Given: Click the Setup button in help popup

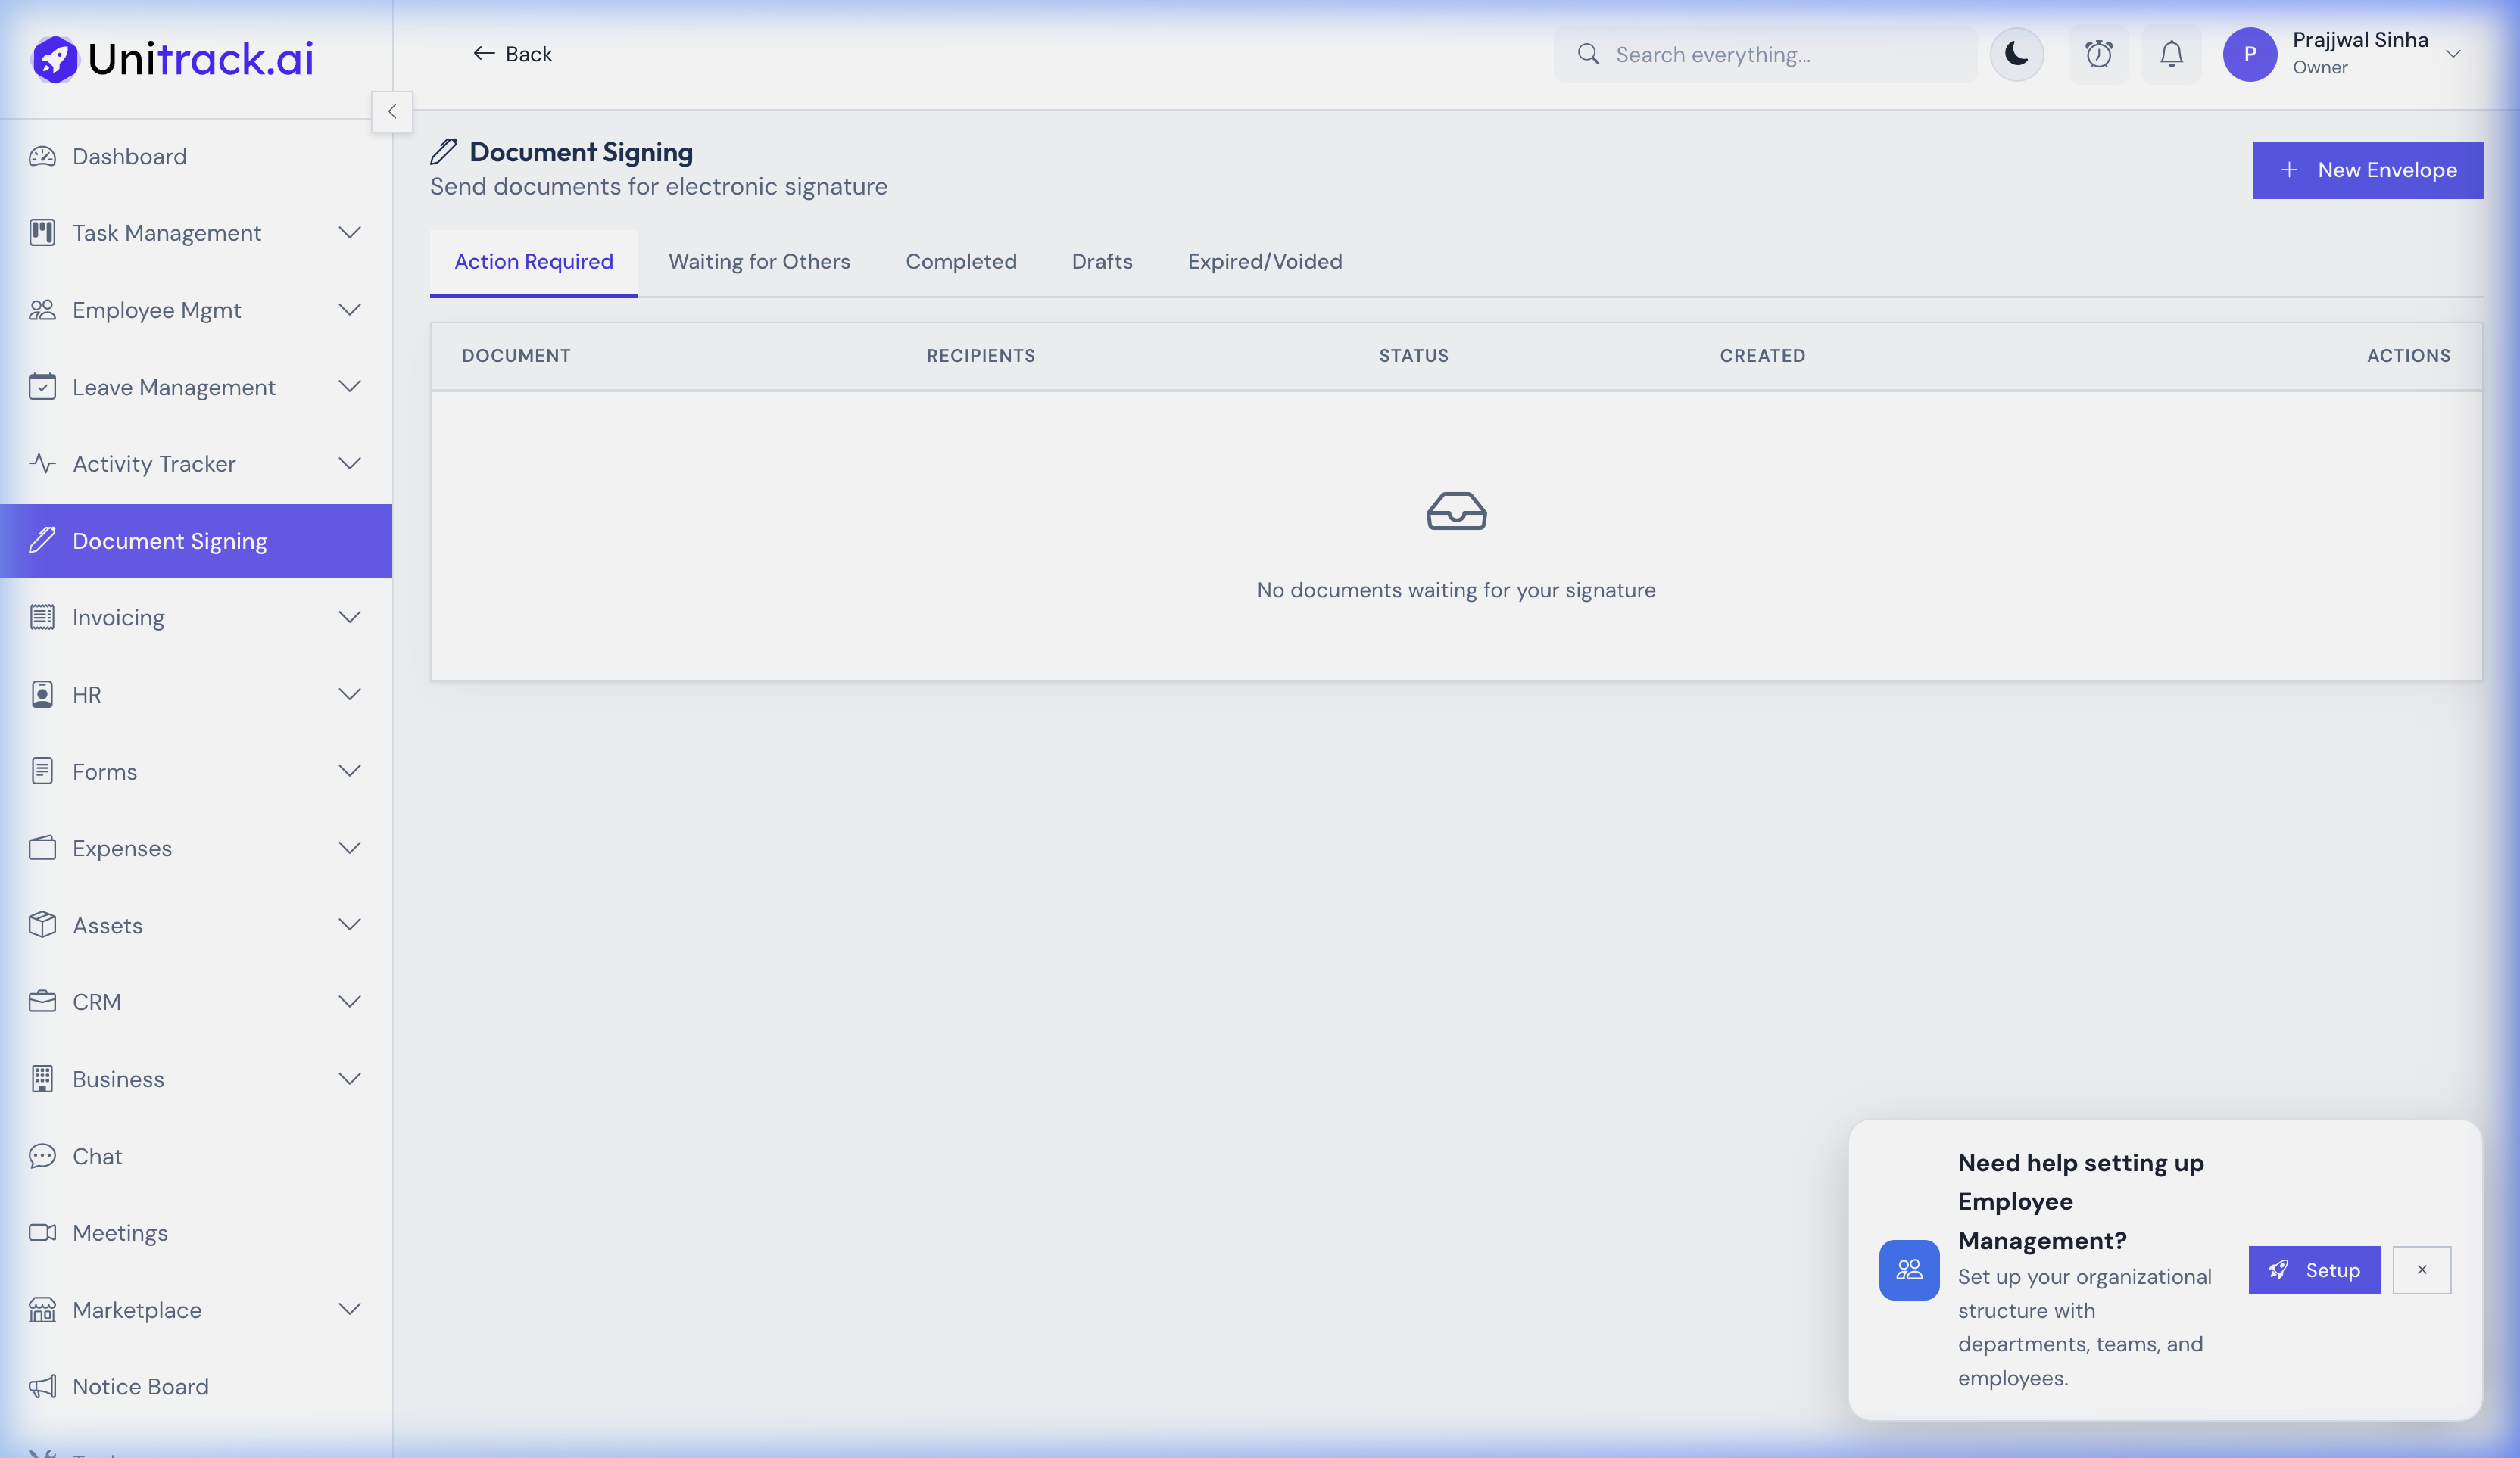Looking at the screenshot, I should 2313,1270.
